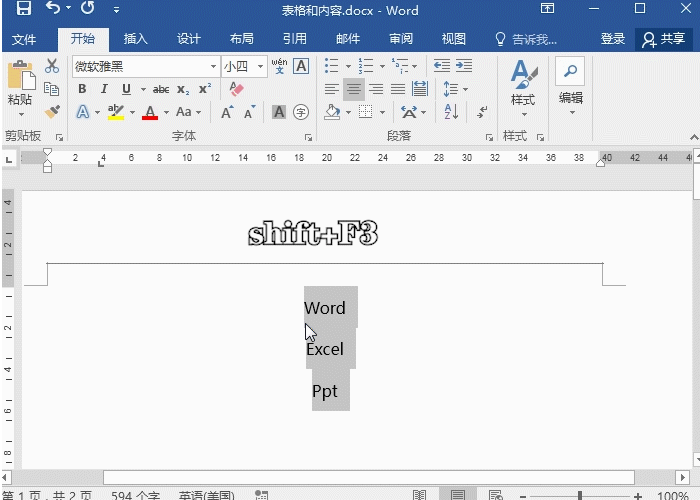Open the 微软雅黑 font name dropdown
The image size is (700, 500).
(213, 67)
